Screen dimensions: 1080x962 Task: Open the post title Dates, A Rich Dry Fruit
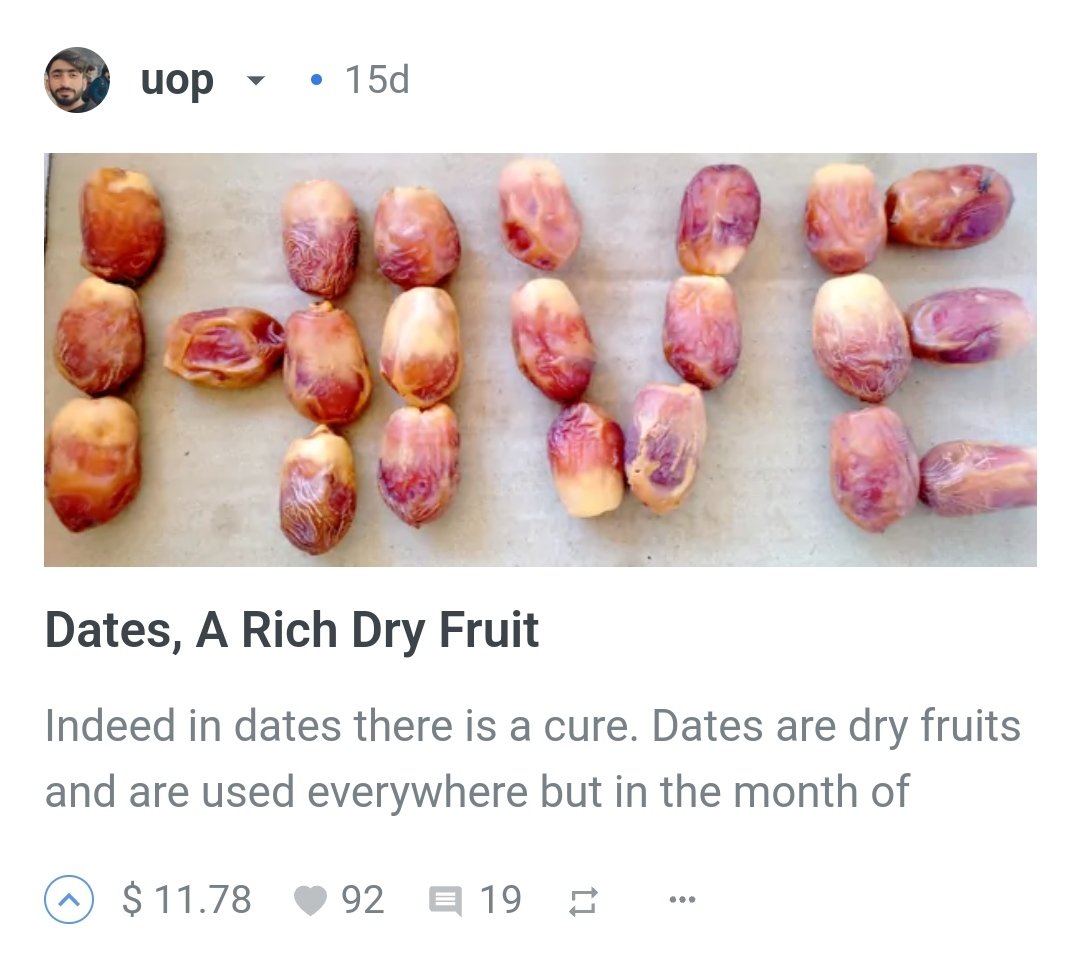point(291,629)
